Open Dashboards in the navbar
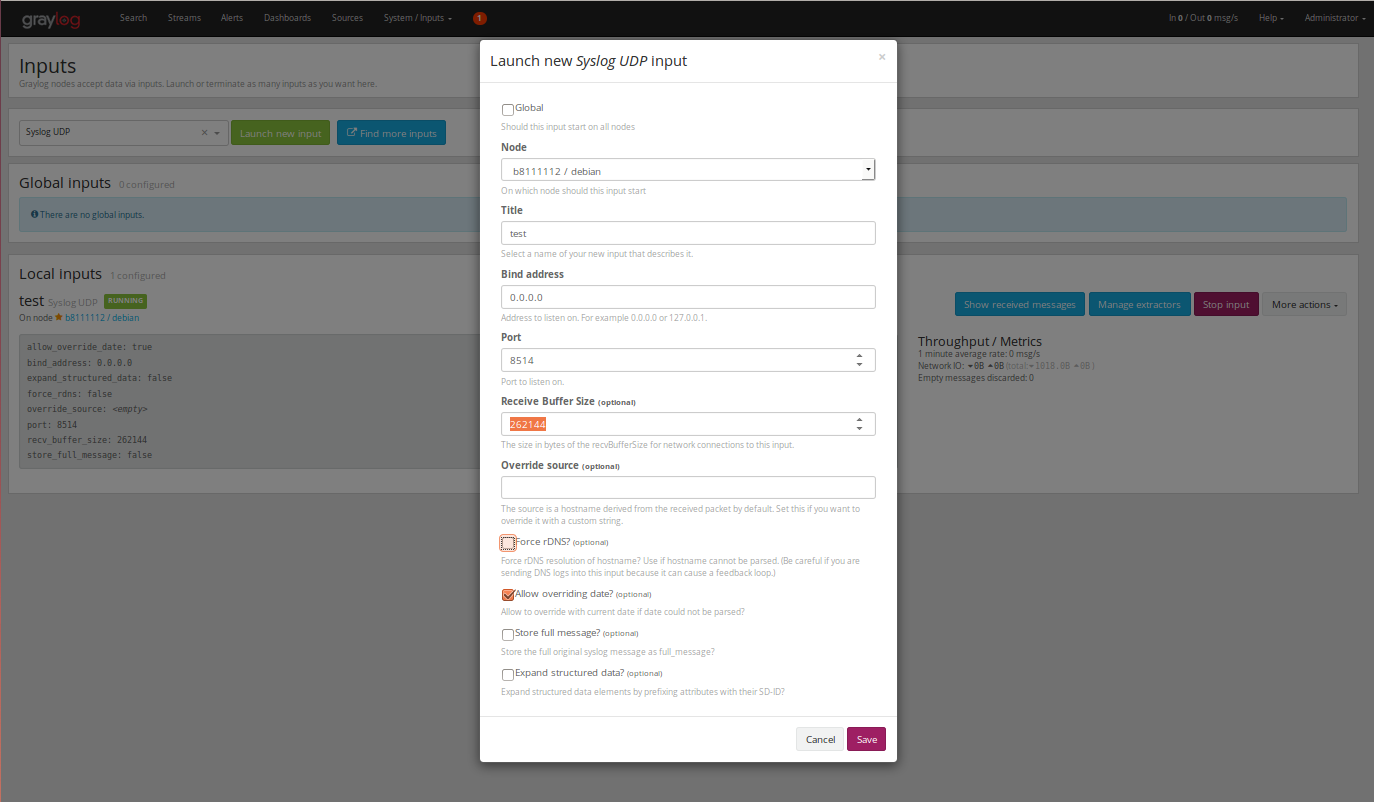 [287, 18]
